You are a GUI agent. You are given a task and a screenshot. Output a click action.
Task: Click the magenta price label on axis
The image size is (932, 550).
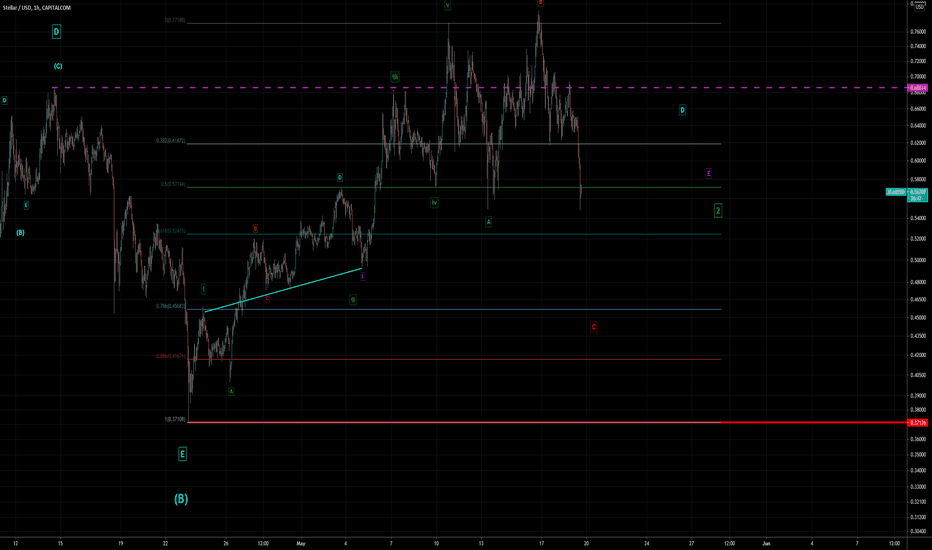click(x=917, y=88)
